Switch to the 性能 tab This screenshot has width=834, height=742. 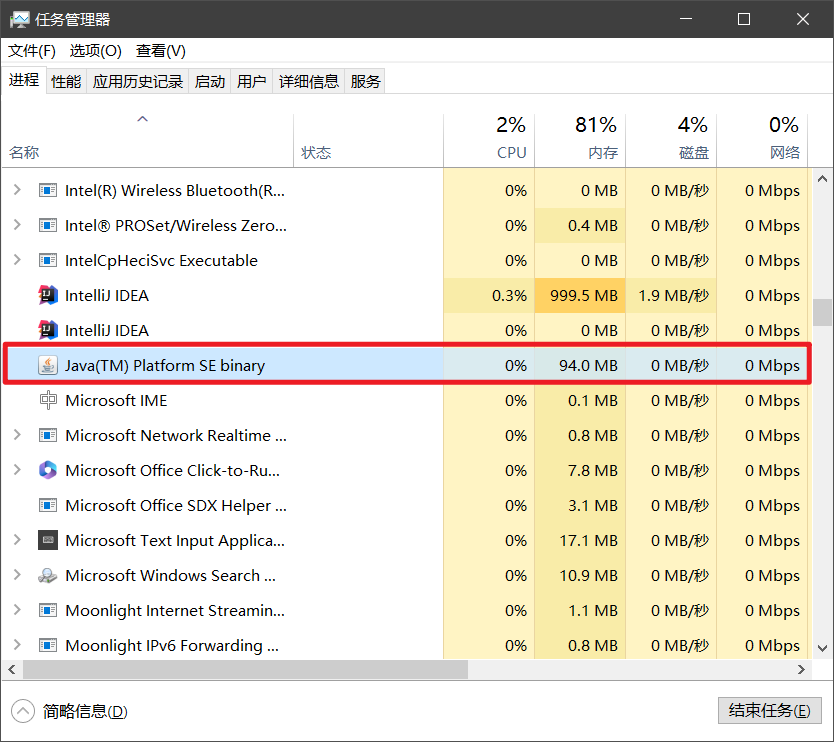pos(66,81)
